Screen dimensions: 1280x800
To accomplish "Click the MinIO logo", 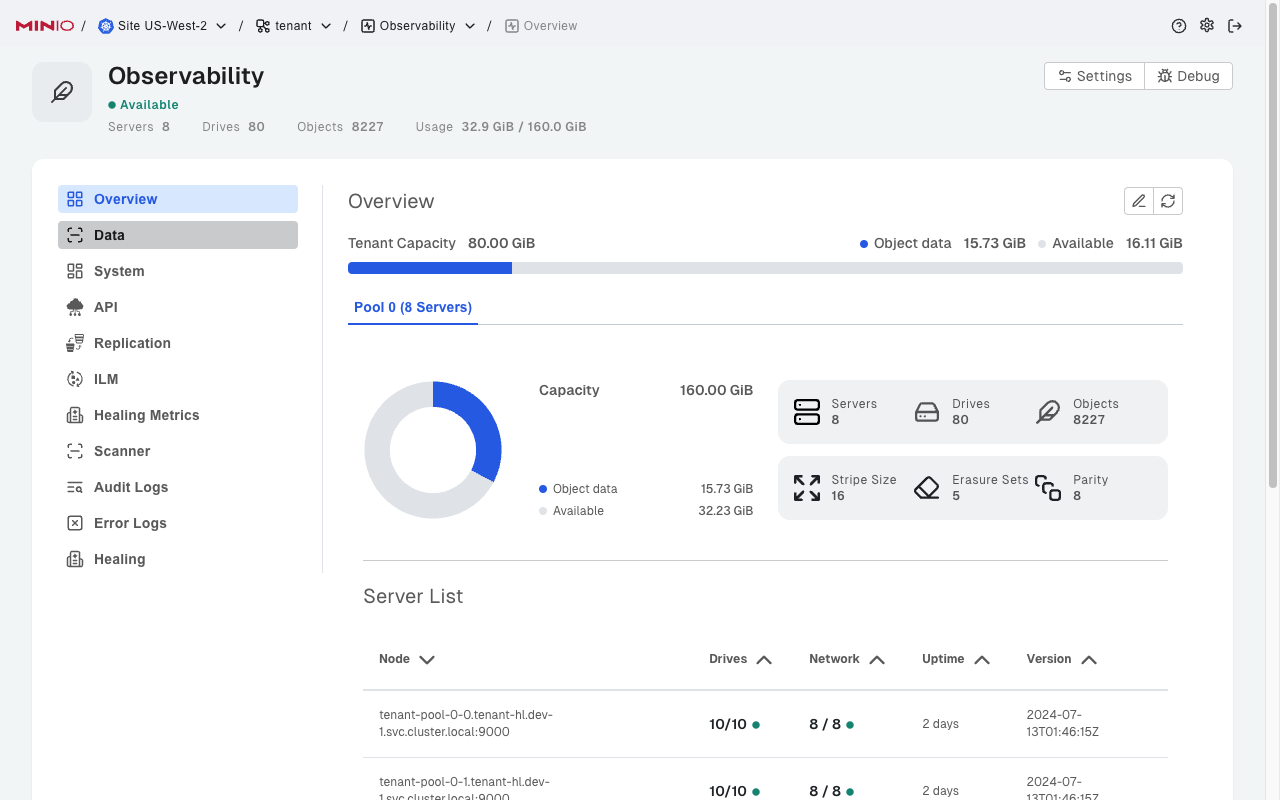I will click(x=45, y=26).
